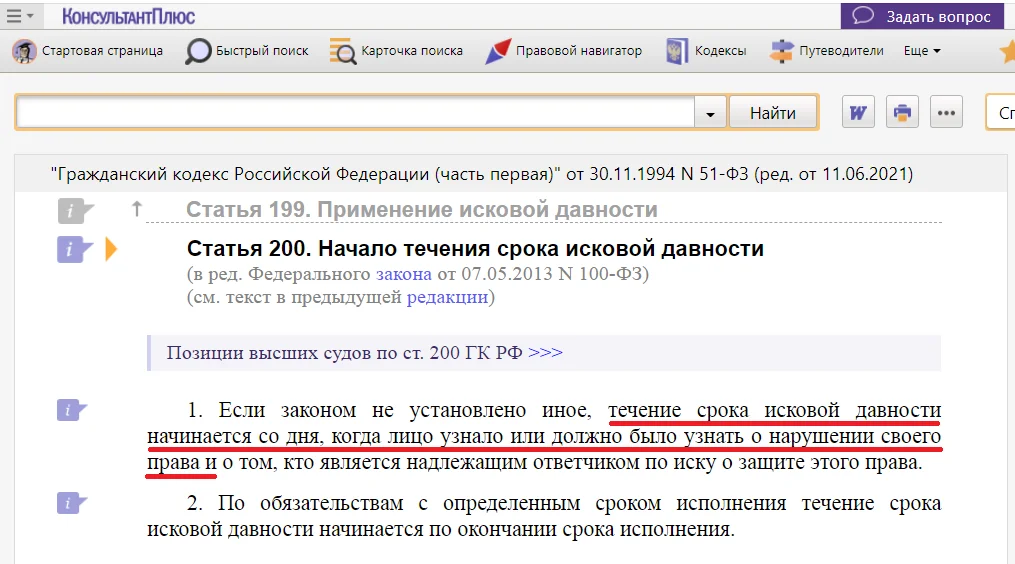Click the Гражданский кодекс document title bar
Viewport: 1015px width, 564px height.
[x=510, y=174]
